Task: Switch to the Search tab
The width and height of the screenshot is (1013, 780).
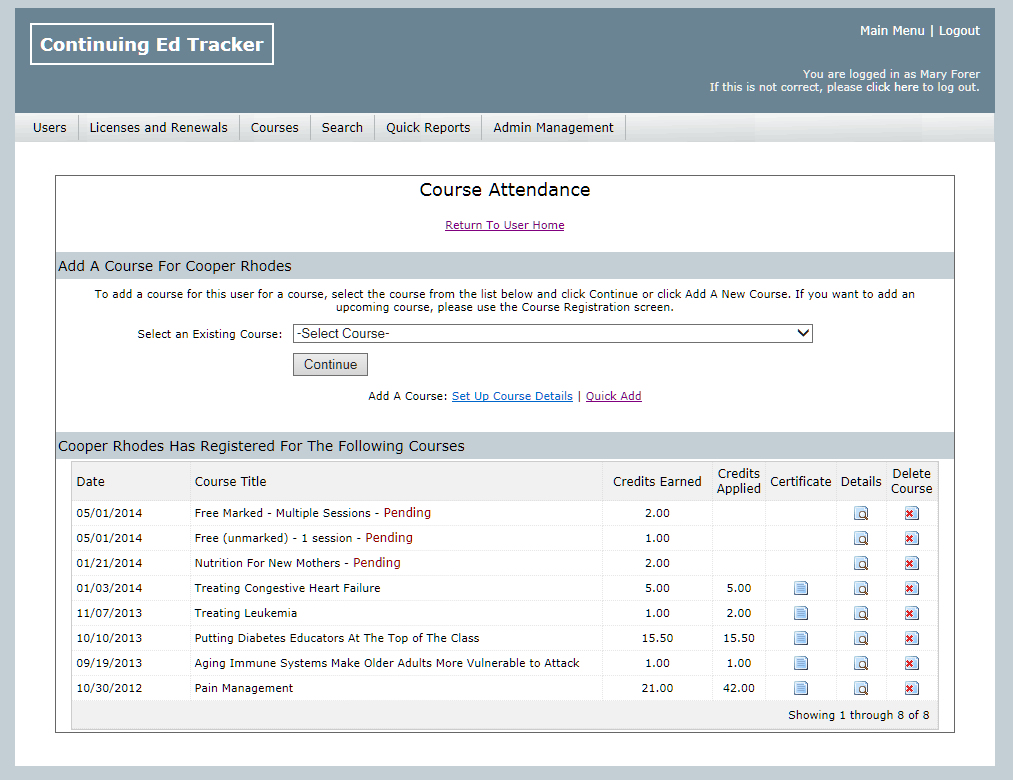Action: coord(342,127)
